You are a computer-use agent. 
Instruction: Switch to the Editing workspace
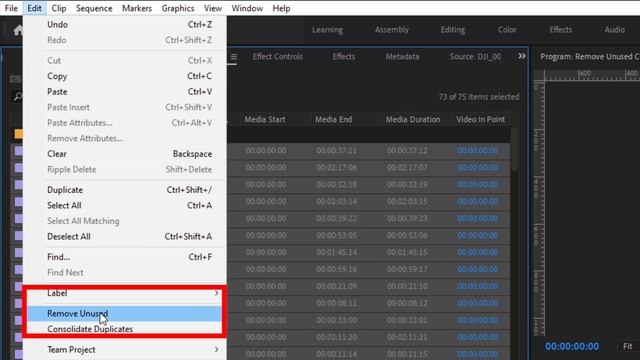point(453,30)
